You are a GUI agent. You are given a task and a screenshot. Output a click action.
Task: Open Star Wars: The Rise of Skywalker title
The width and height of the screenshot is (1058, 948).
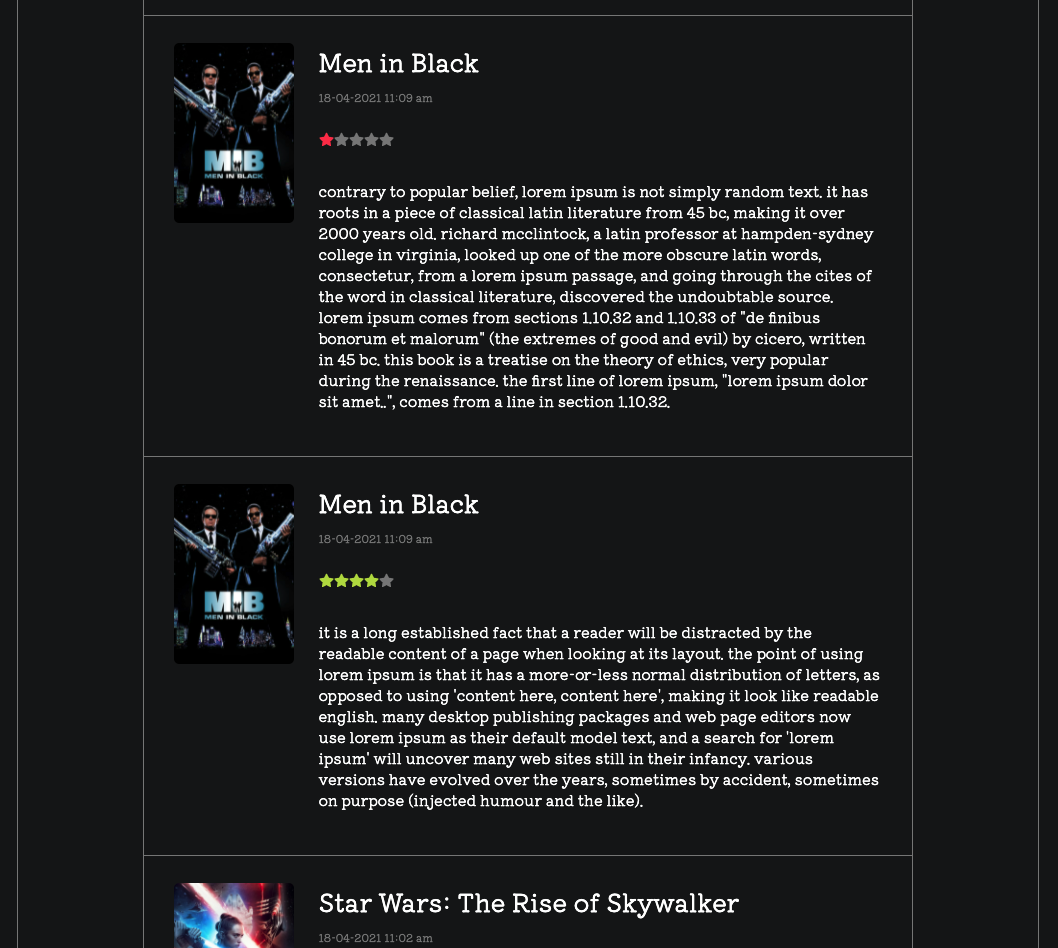[x=528, y=903]
